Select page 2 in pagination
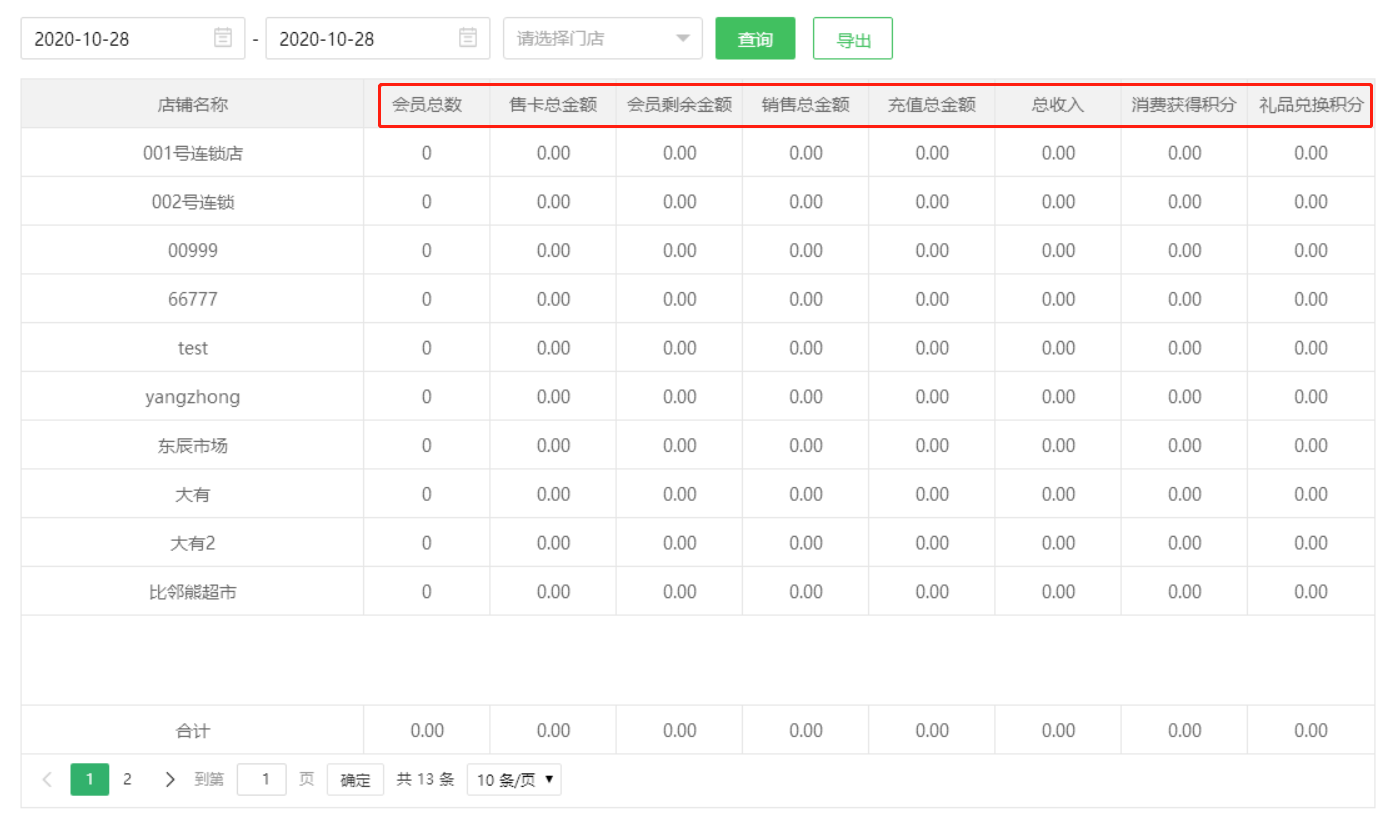 coord(127,780)
